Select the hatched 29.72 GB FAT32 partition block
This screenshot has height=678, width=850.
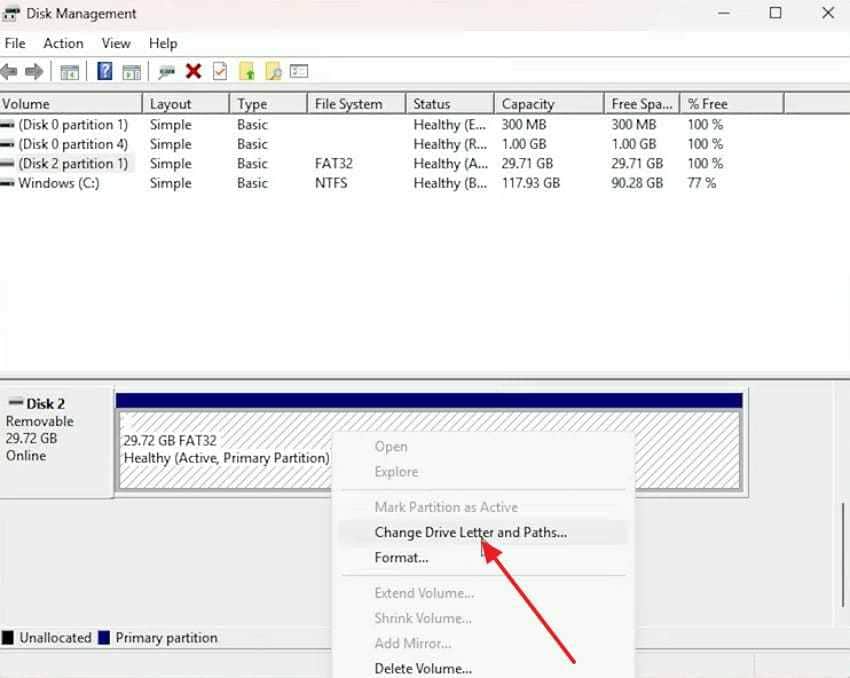click(x=429, y=450)
